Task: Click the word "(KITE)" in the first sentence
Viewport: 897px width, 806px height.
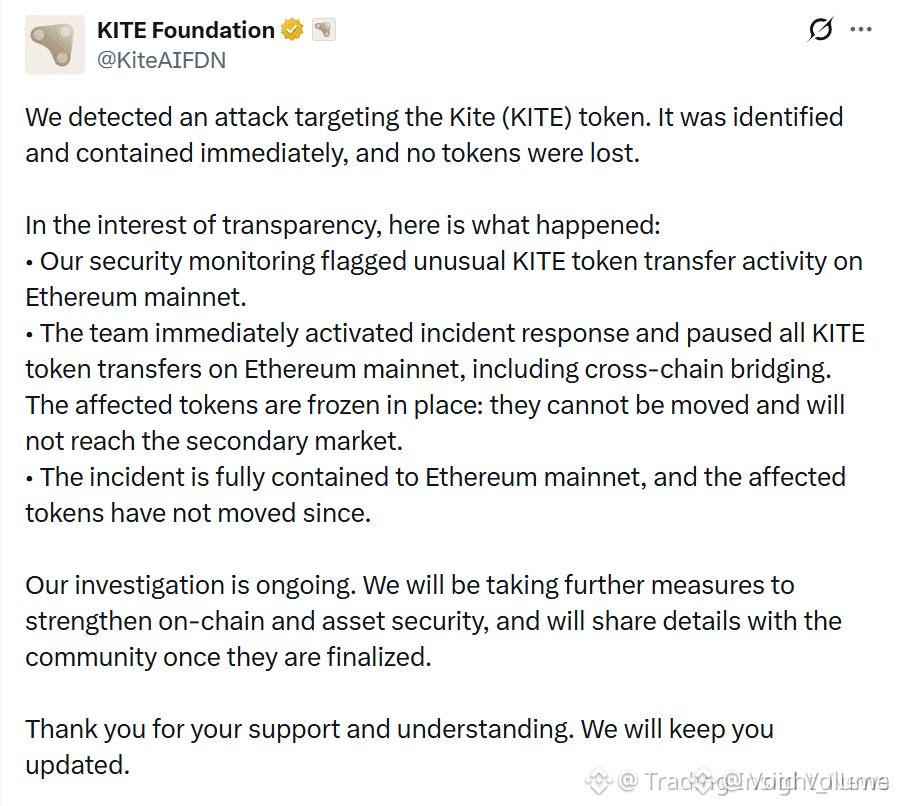Action: [537, 117]
